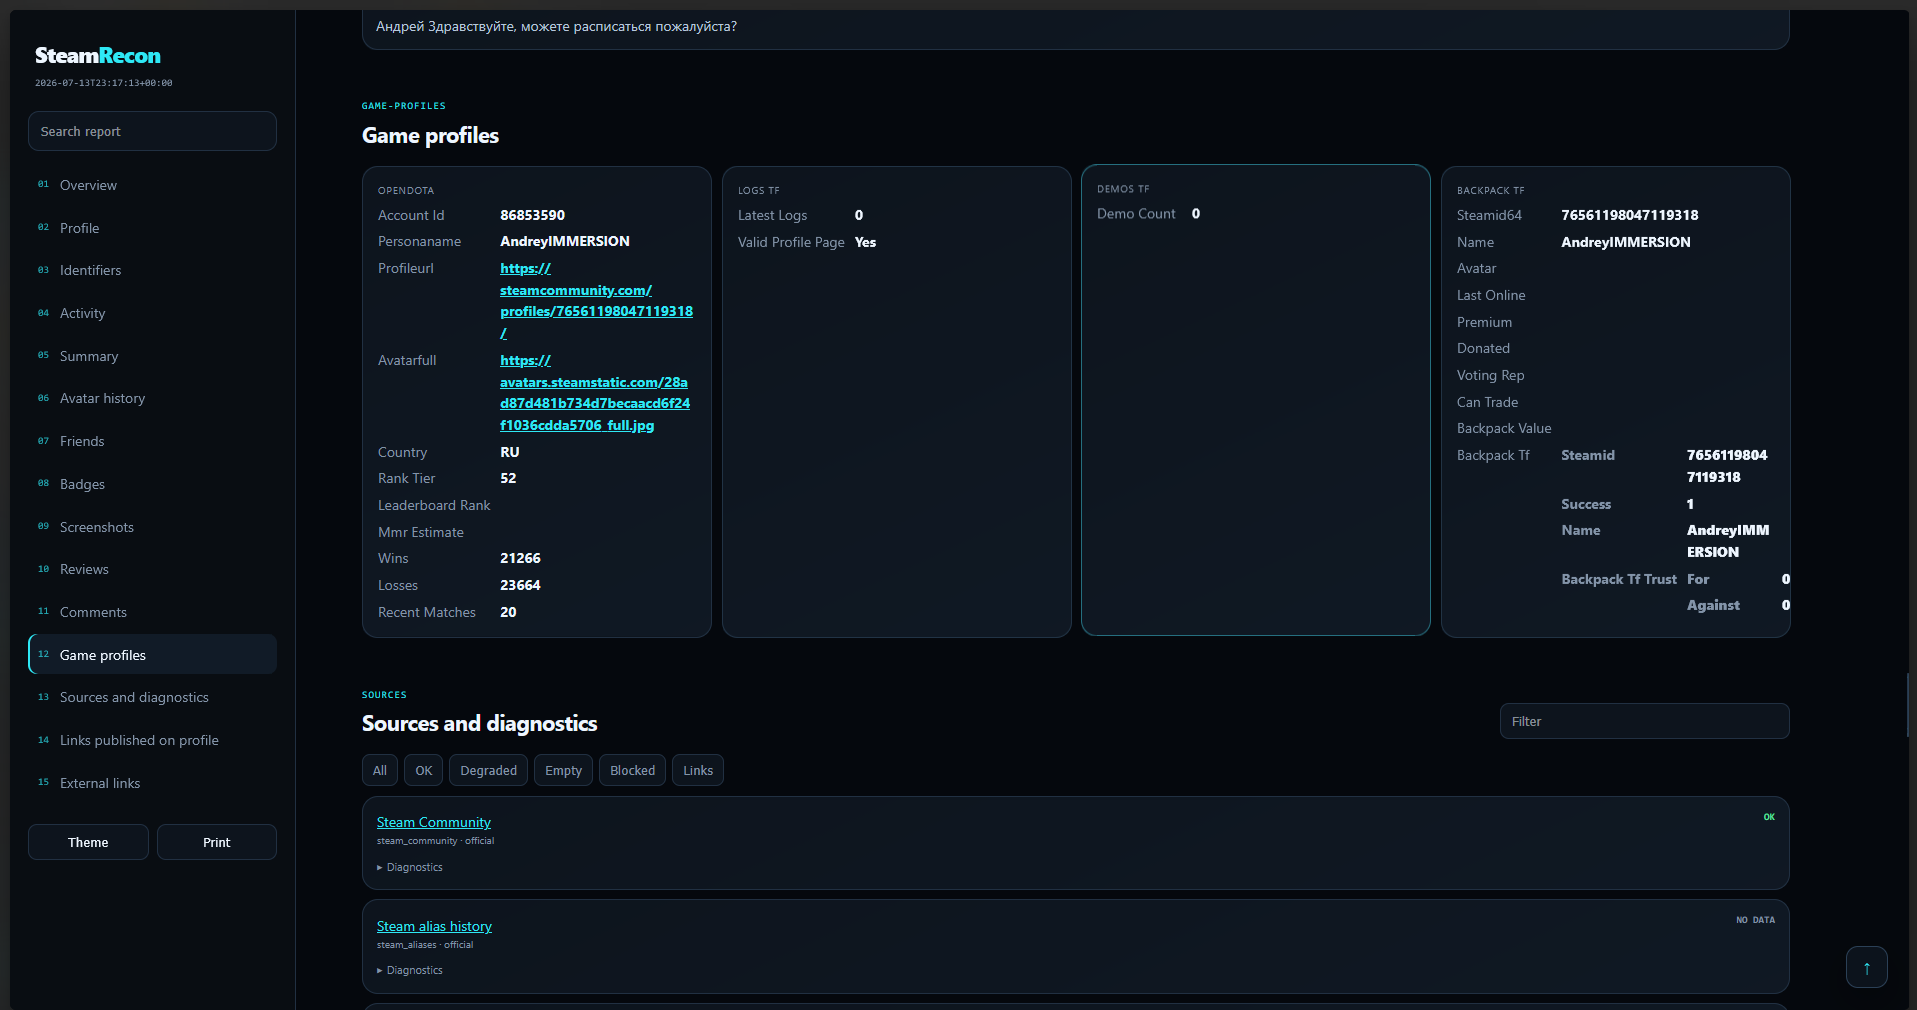This screenshot has height=1010, width=1917.
Task: Focus the sources Filter input
Action: tap(1644, 721)
